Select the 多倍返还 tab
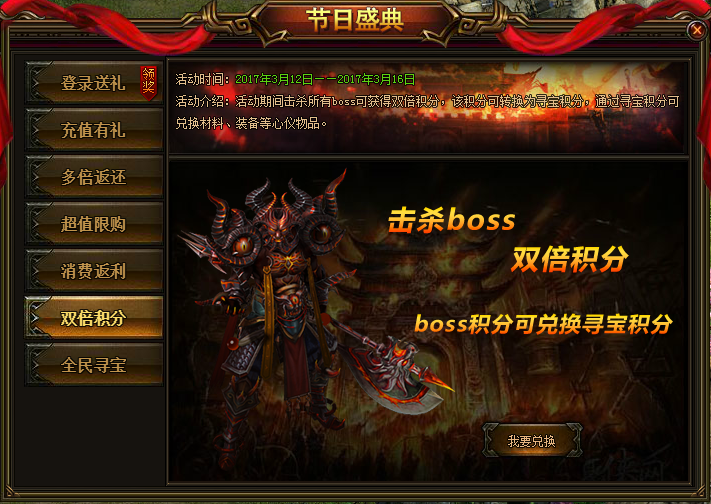711x504 pixels. click(94, 177)
